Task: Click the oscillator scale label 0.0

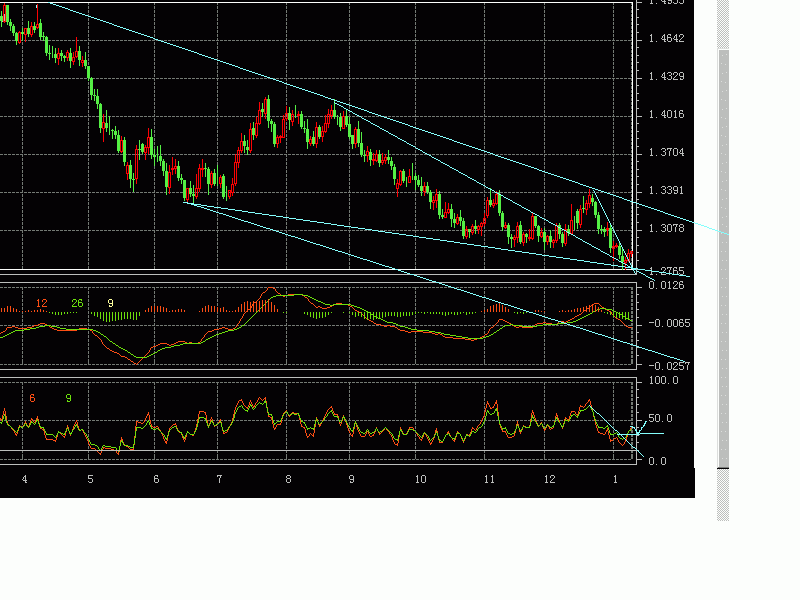Action: (x=658, y=461)
